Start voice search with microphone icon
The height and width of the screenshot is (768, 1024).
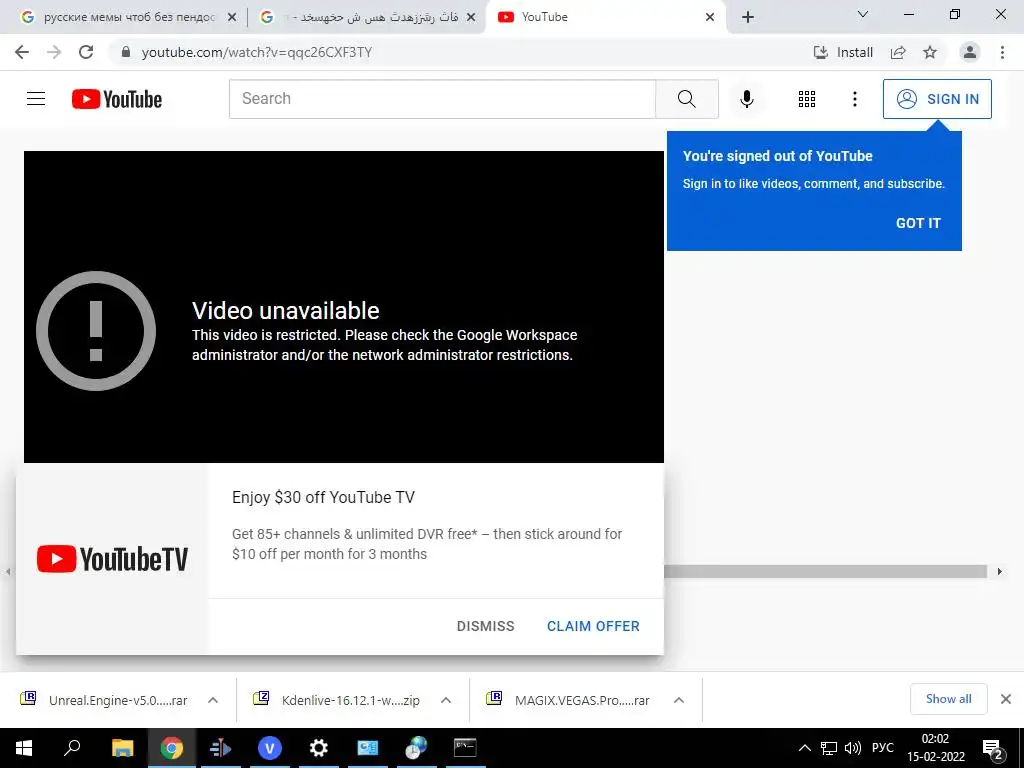(746, 99)
